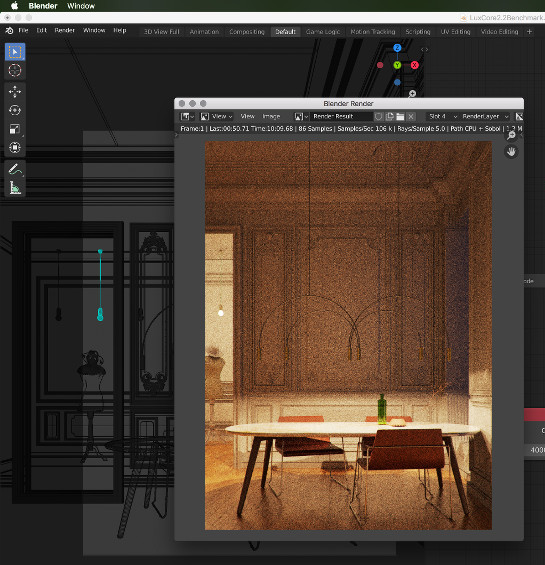Select the Scale tool
The width and height of the screenshot is (545, 565).
pyautogui.click(x=15, y=129)
